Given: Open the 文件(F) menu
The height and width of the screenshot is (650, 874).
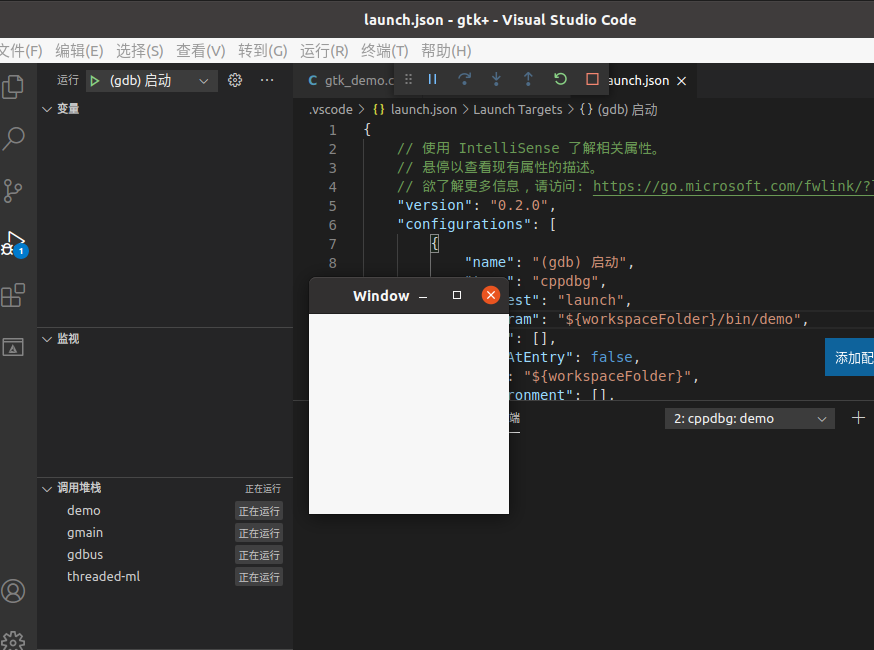Looking at the screenshot, I should pos(21,51).
